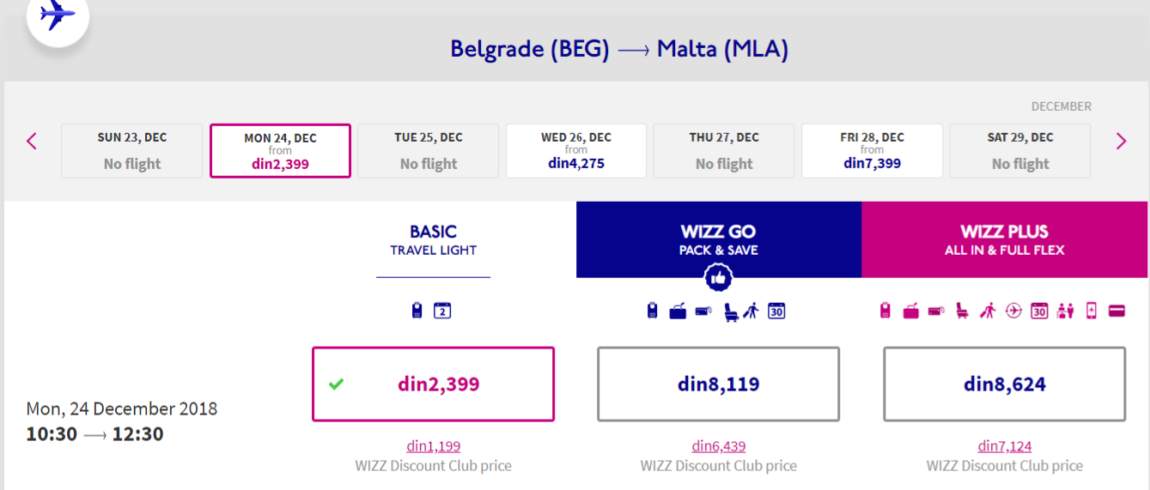Show later dates with right arrow
The image size is (1150, 490).
click(x=1121, y=141)
